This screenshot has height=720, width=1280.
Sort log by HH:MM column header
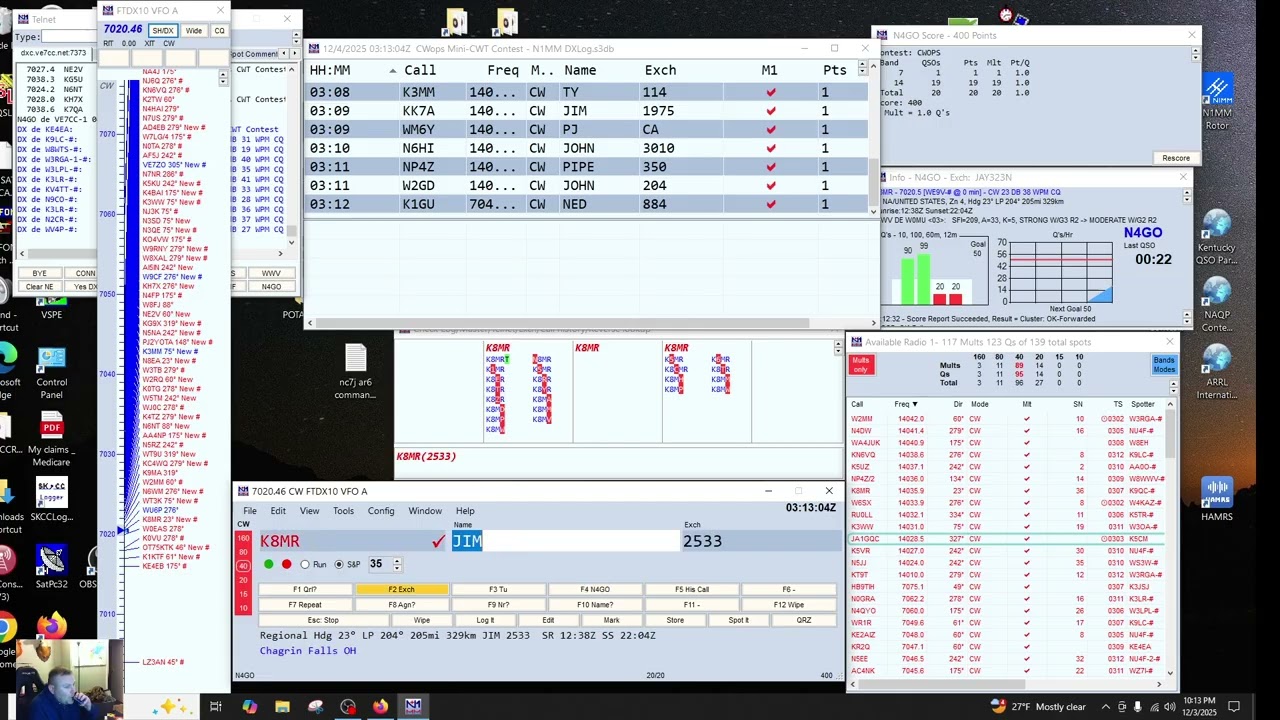click(x=330, y=70)
